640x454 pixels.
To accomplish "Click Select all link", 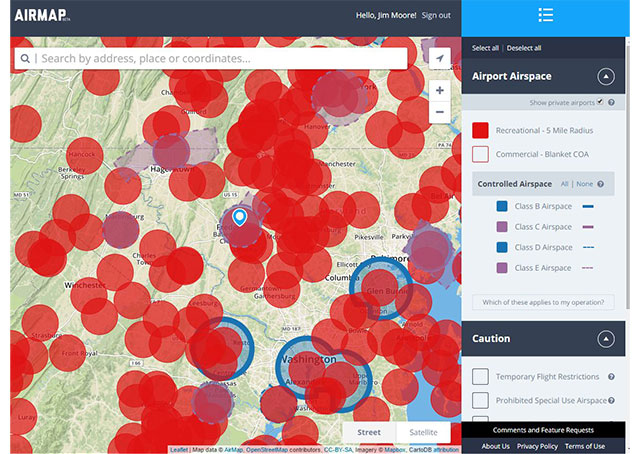I will (485, 48).
